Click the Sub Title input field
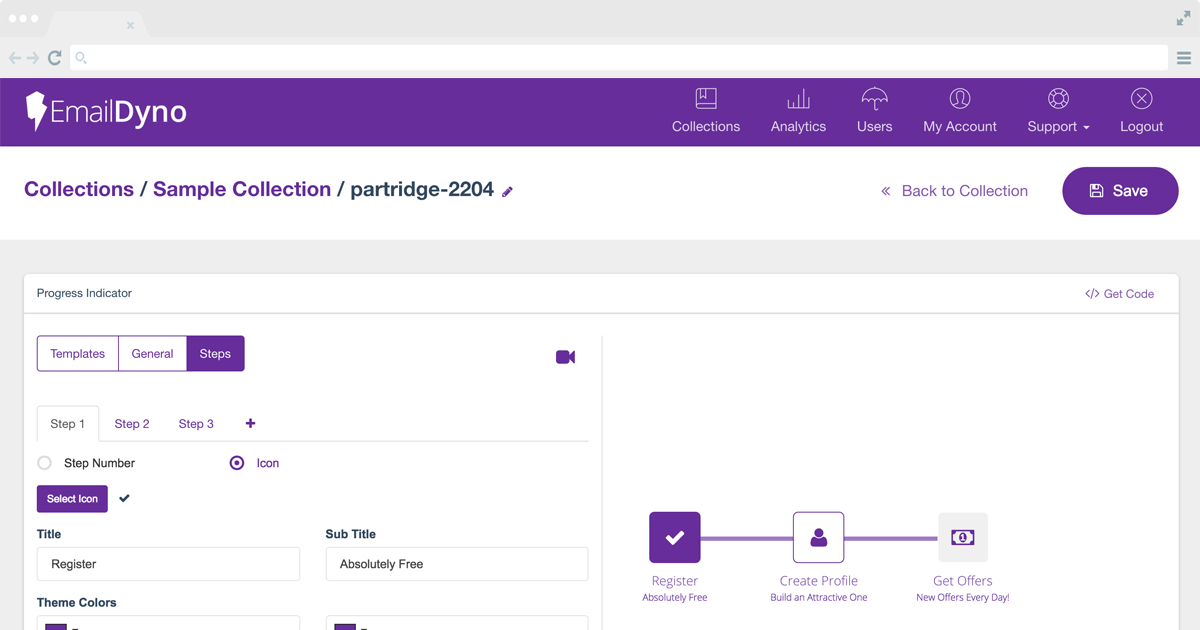Viewport: 1200px width, 630px height. [456, 564]
